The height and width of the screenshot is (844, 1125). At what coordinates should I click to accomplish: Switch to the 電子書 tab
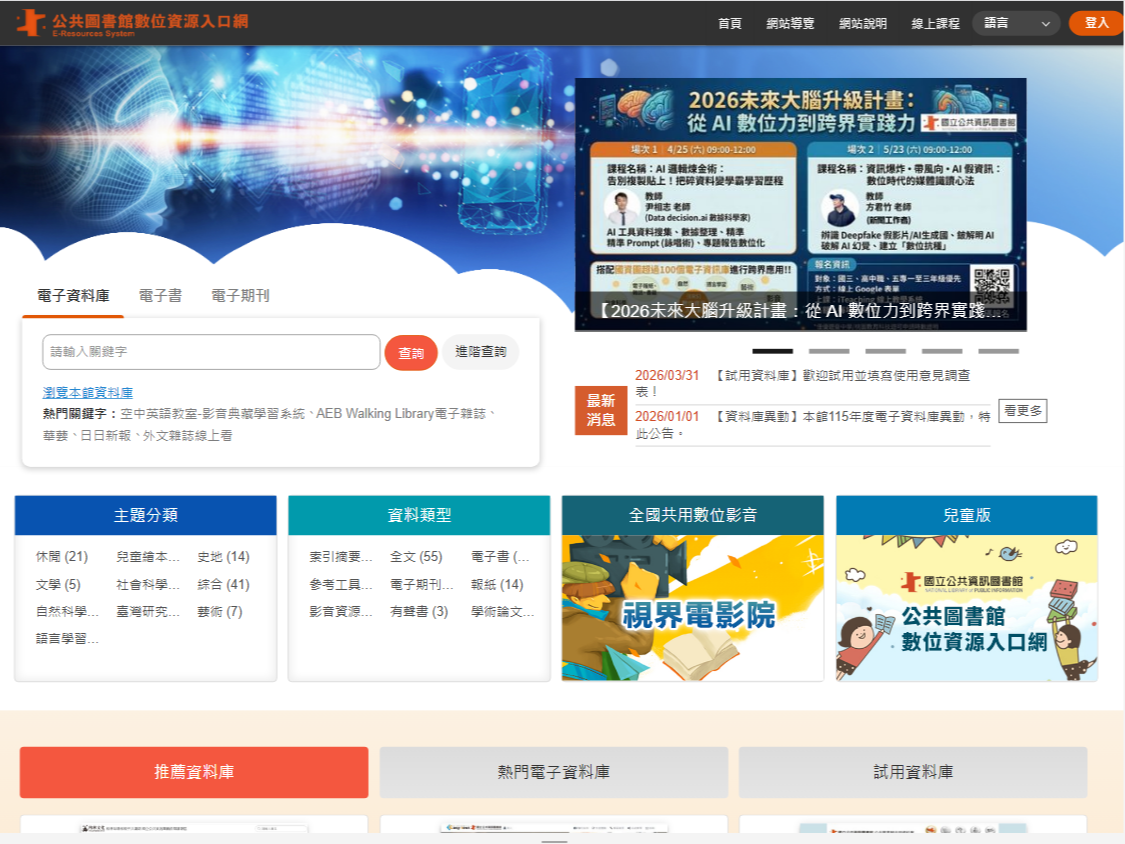[159, 295]
